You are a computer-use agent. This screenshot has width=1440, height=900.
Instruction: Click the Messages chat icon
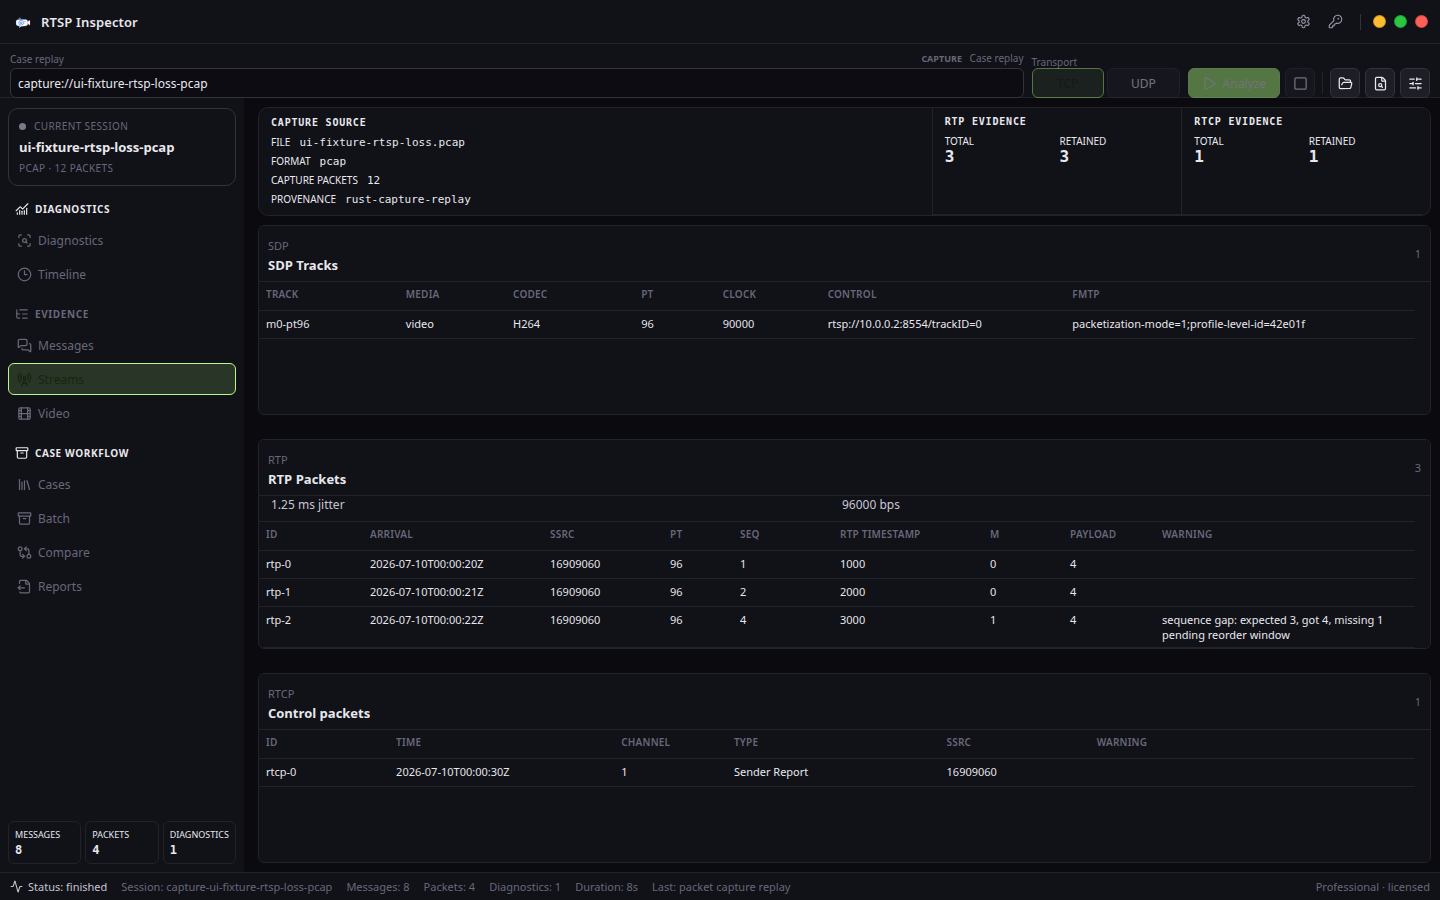click(x=25, y=346)
